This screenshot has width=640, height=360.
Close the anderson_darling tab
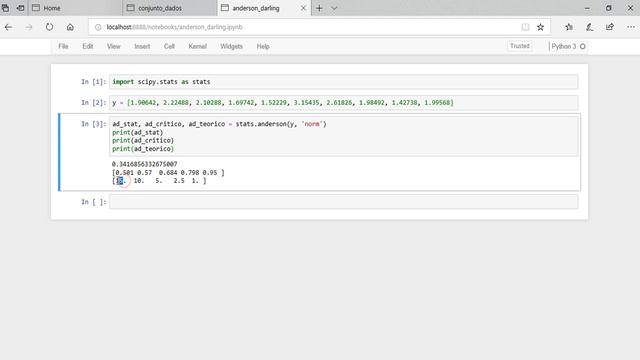[303, 8]
